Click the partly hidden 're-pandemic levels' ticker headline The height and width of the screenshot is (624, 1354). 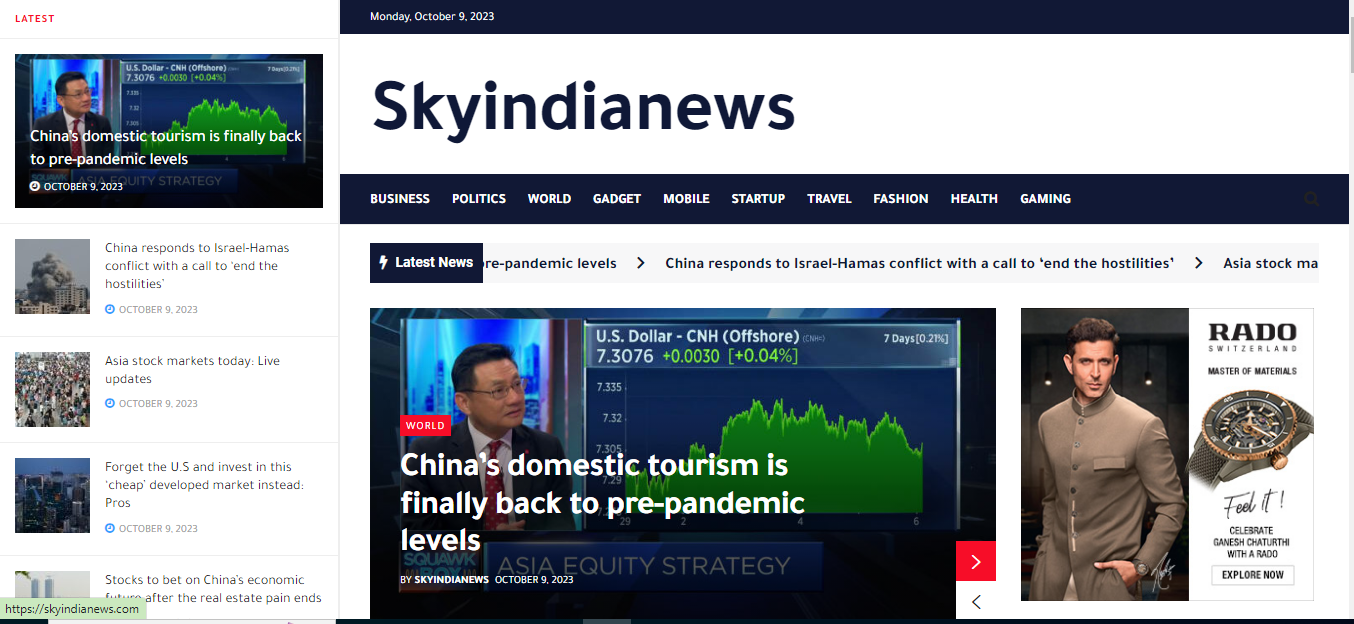click(550, 263)
